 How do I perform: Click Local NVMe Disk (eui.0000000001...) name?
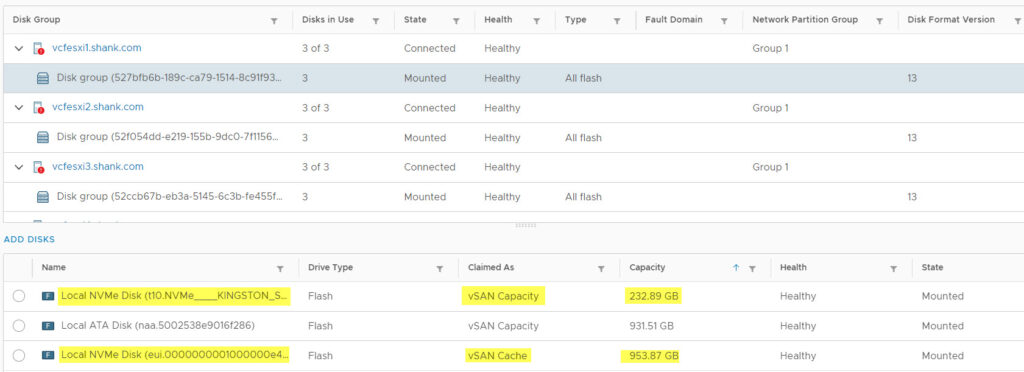[175, 356]
